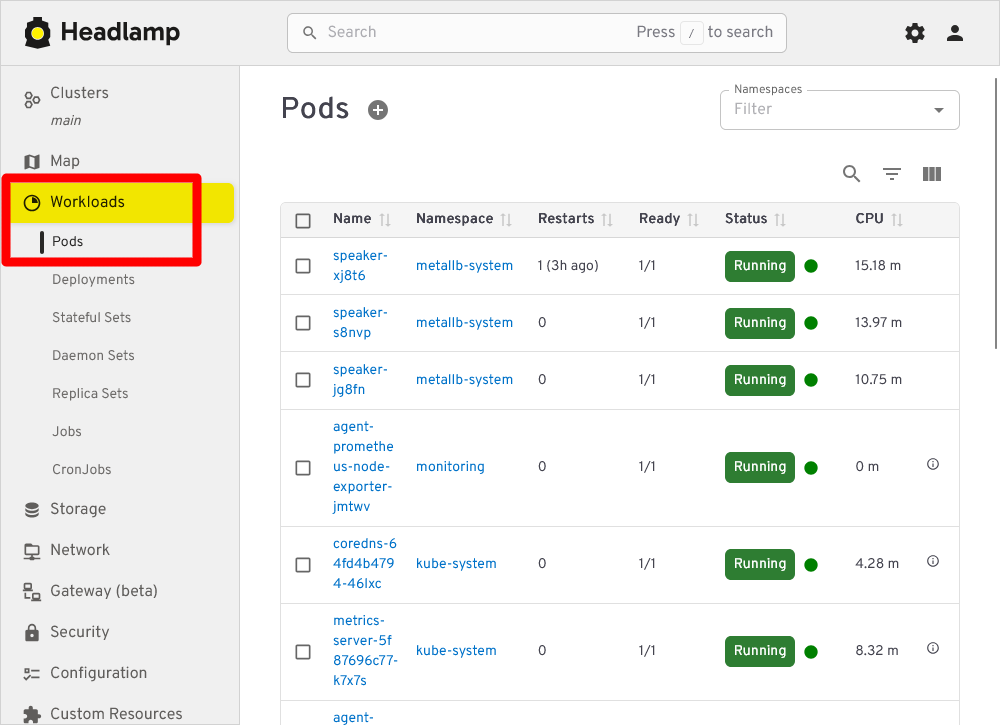Select the checkbox for speaker-xj8t6 pod
Image resolution: width=1000 pixels, height=725 pixels.
coord(303,266)
